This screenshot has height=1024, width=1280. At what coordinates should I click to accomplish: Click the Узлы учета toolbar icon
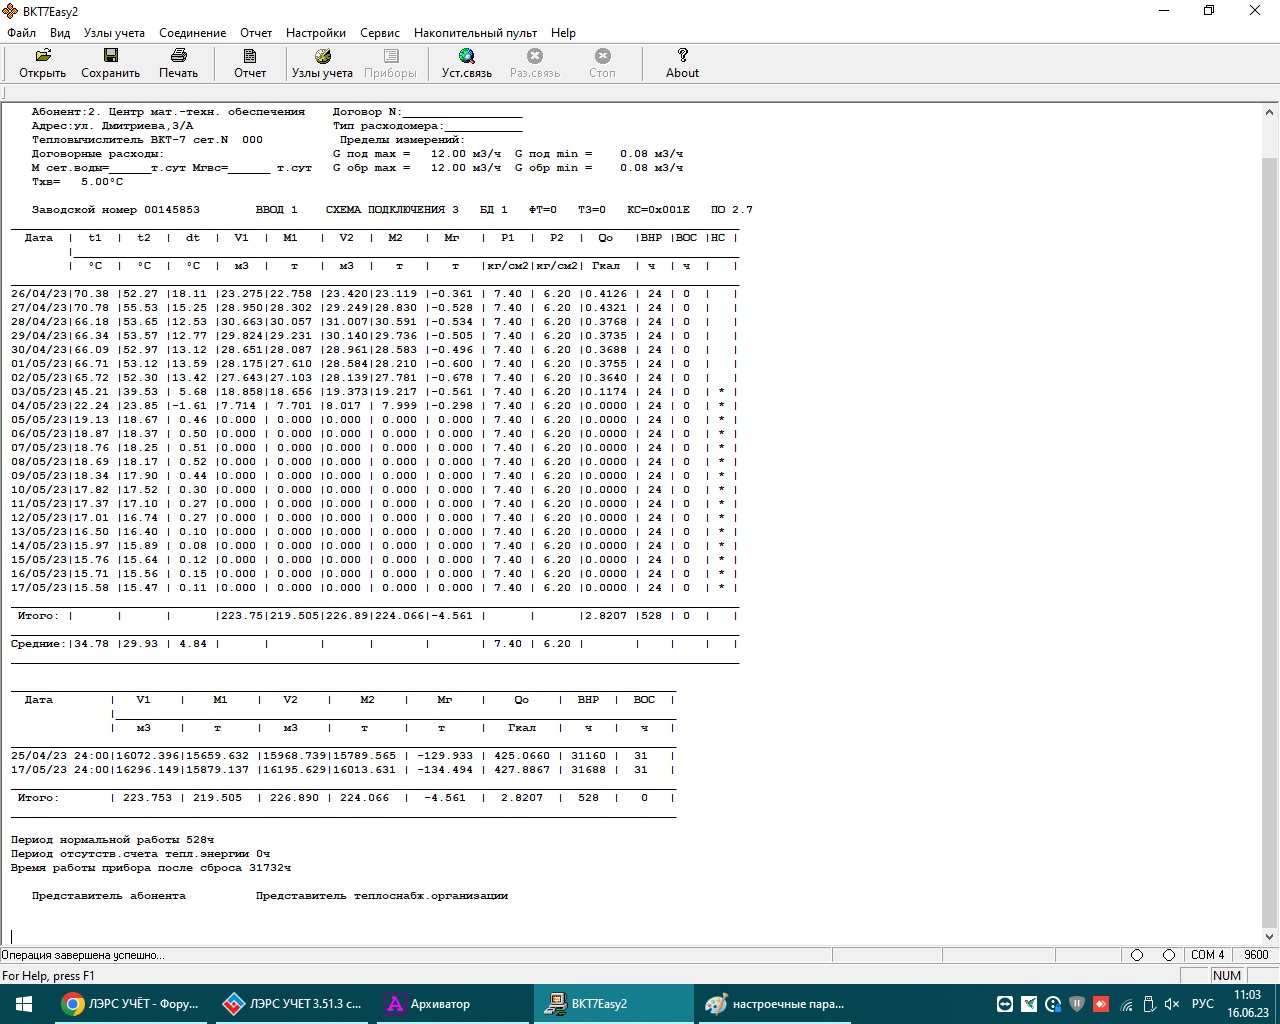tap(322, 56)
